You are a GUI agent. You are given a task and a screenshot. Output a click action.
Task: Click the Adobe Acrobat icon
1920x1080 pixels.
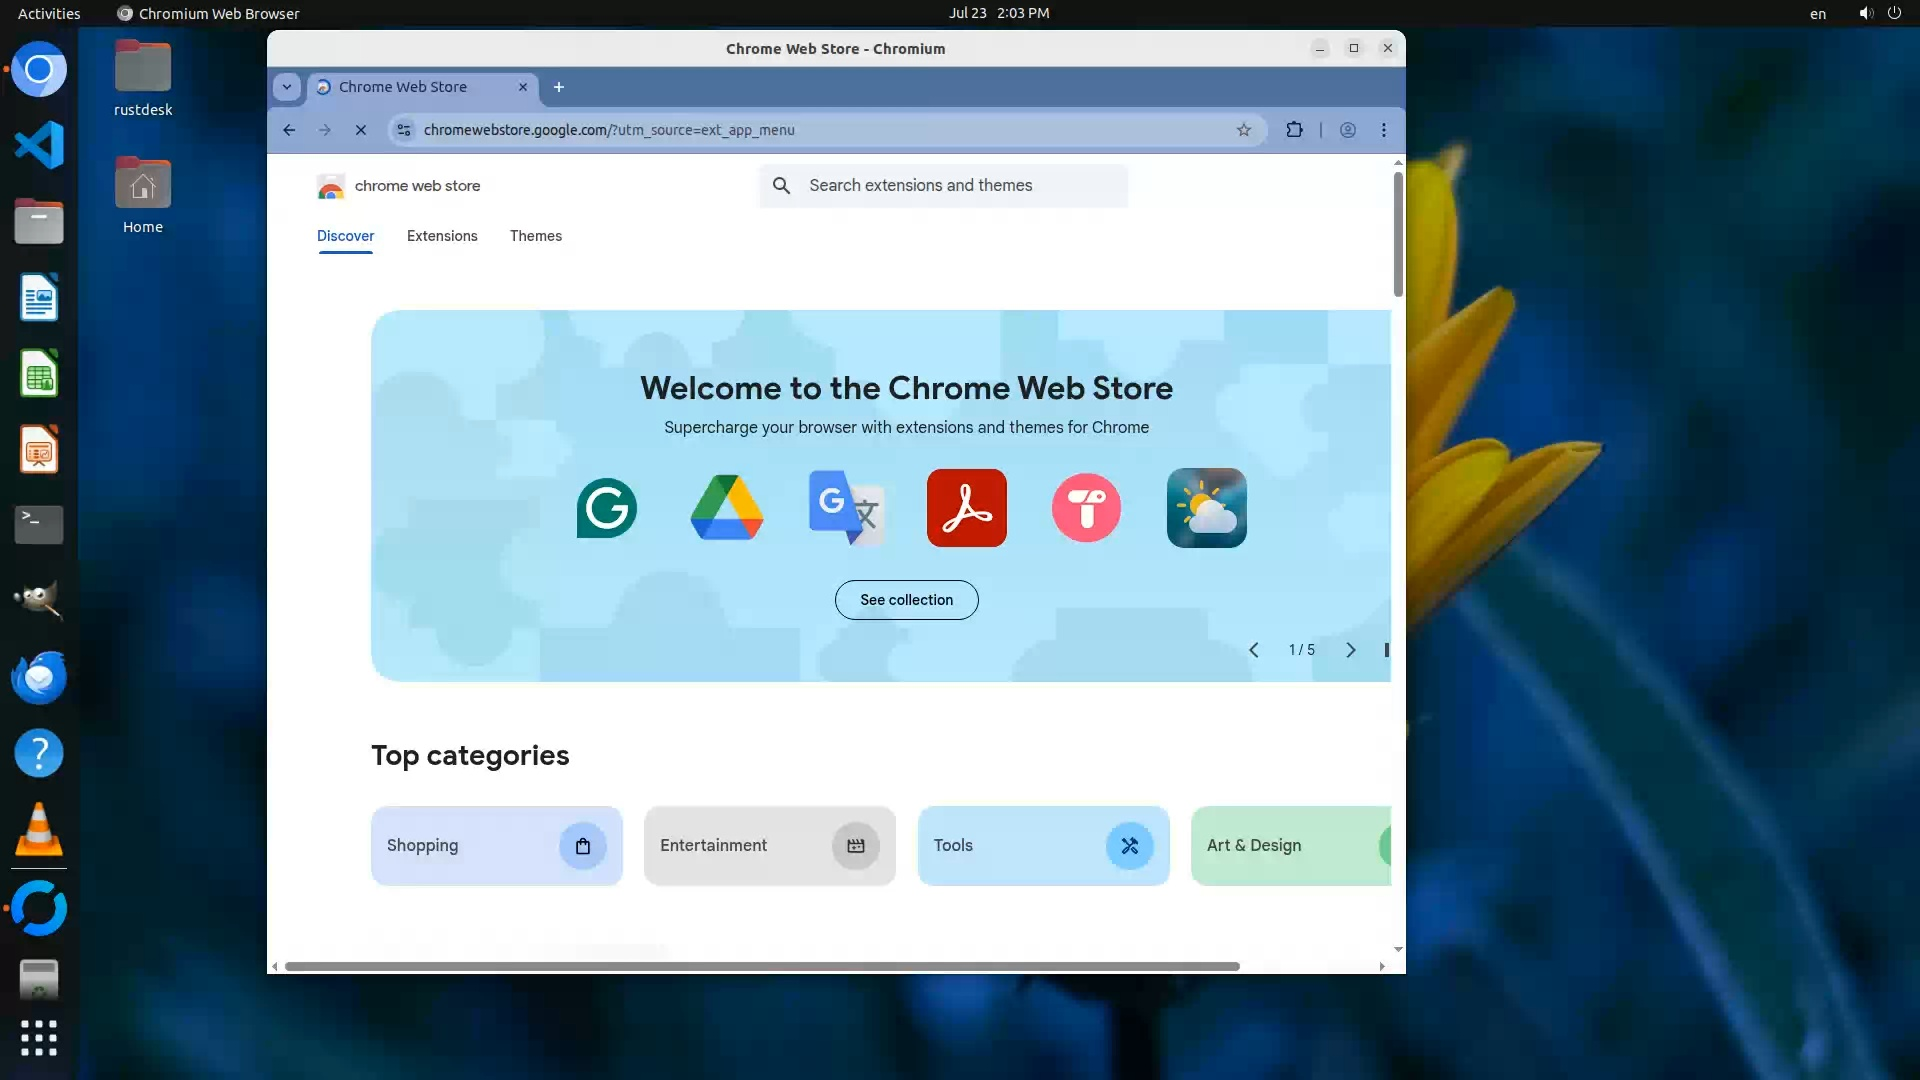coord(966,508)
